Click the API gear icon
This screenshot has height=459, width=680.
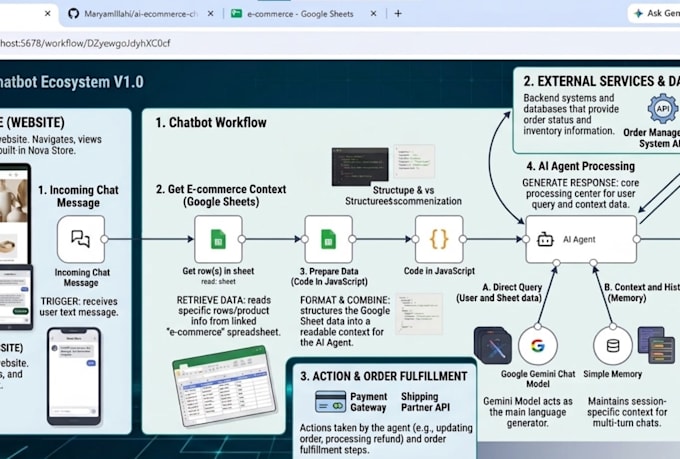pyautogui.click(x=663, y=108)
